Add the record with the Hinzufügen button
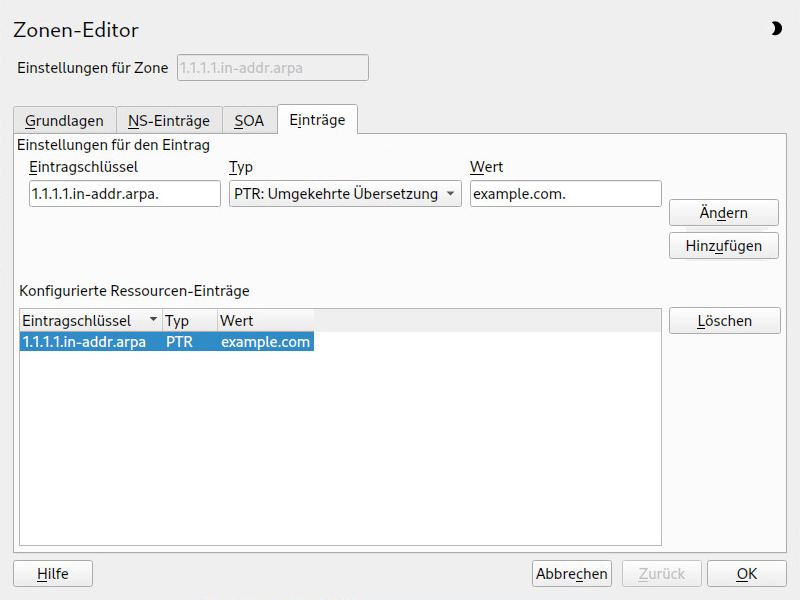800x600 pixels. (x=723, y=245)
